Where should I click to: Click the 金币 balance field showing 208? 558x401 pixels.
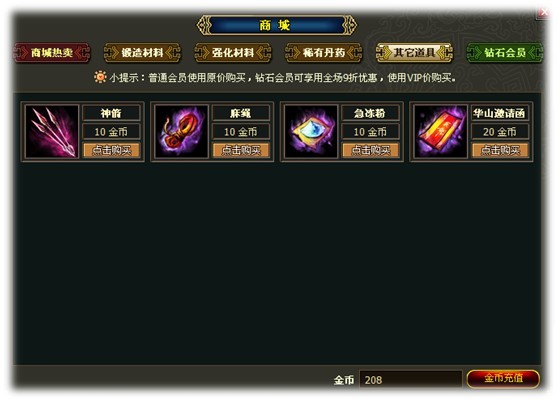(x=411, y=380)
